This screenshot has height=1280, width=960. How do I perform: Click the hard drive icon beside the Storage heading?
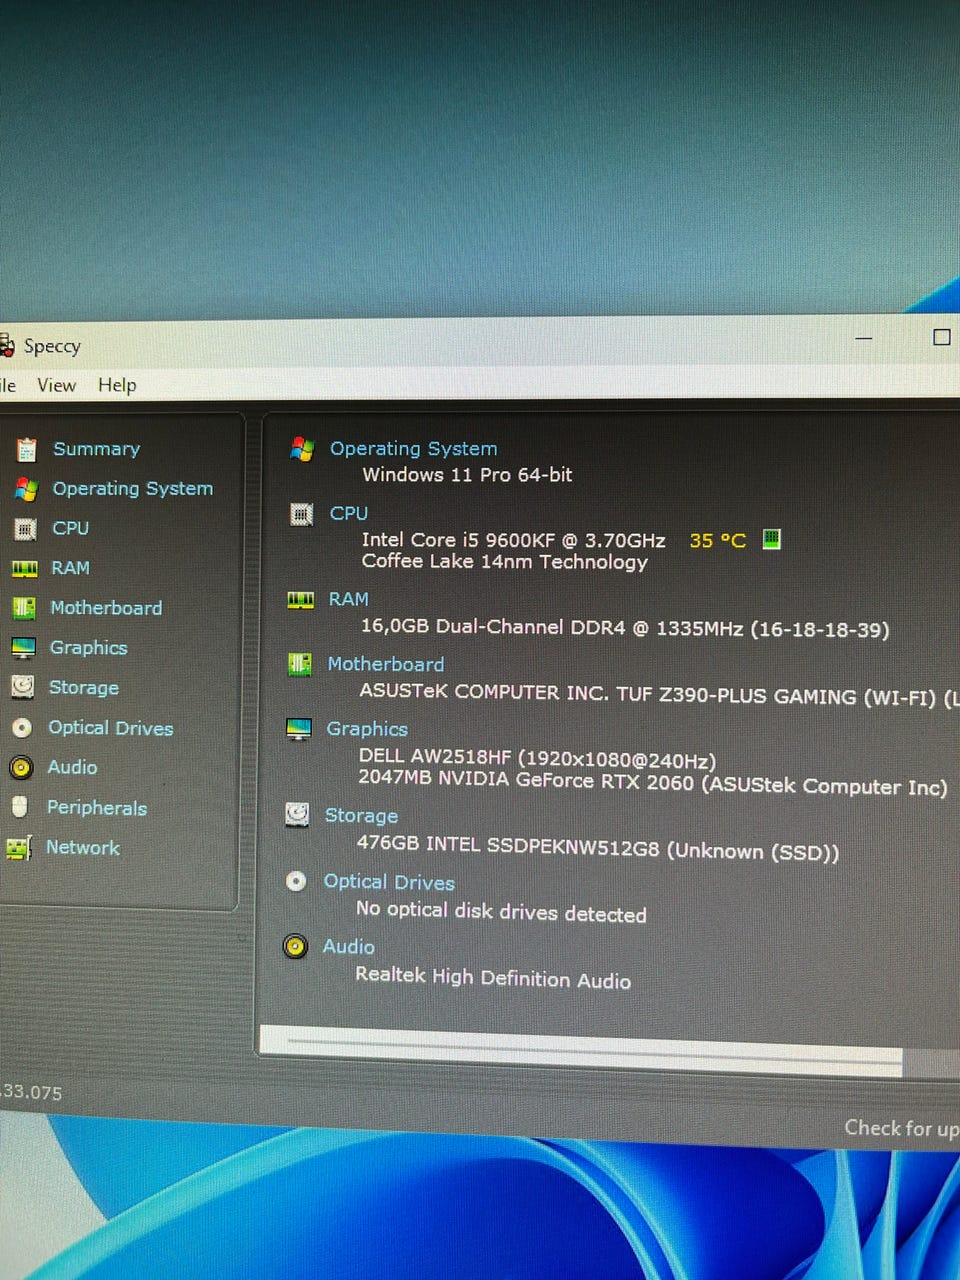coord(297,815)
